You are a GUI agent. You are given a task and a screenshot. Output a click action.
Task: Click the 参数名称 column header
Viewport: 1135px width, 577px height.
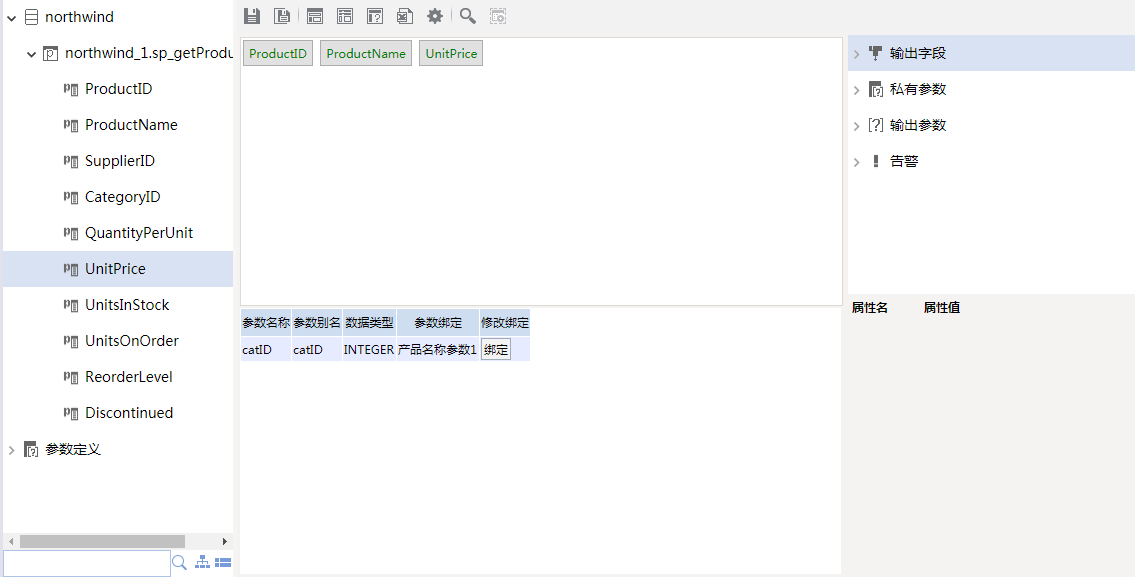point(266,323)
